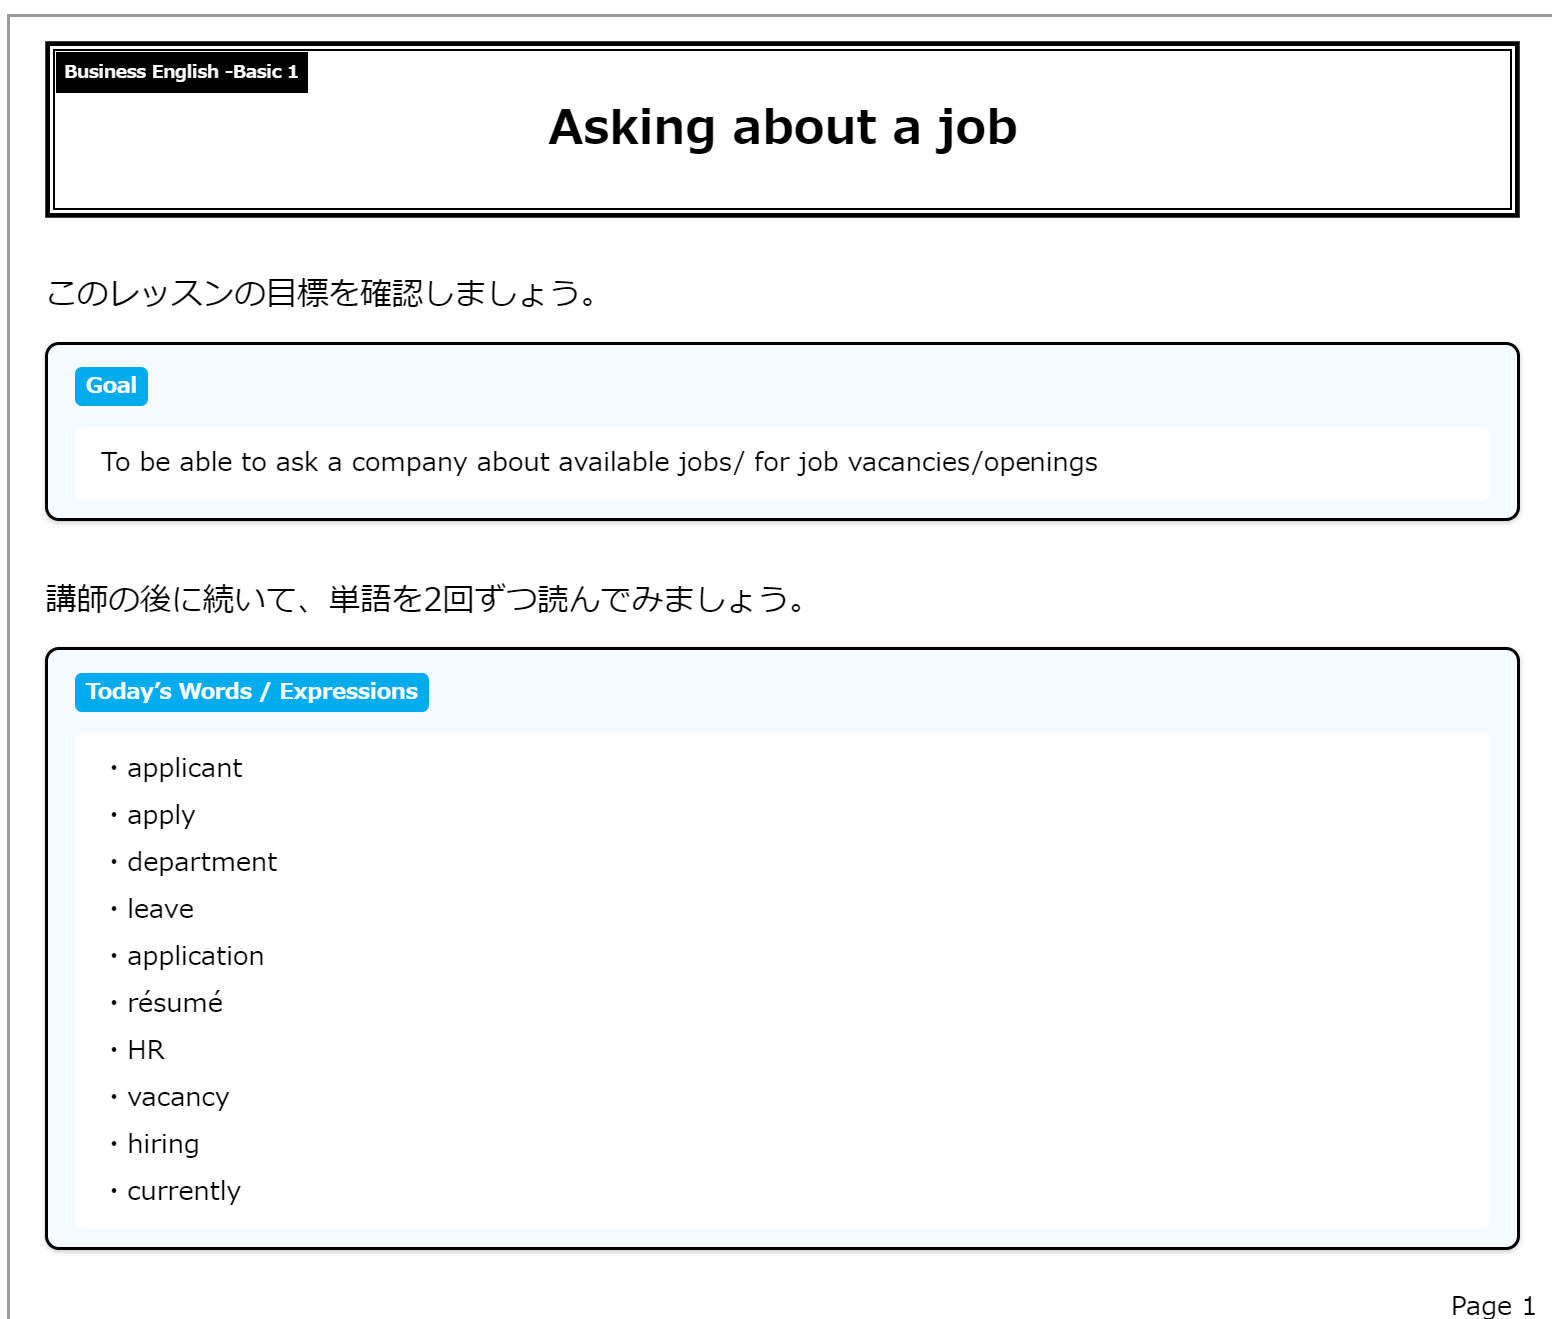Click the "Business English -Basic 1" label
Screen dimensions: 1552x1319
pos(181,72)
